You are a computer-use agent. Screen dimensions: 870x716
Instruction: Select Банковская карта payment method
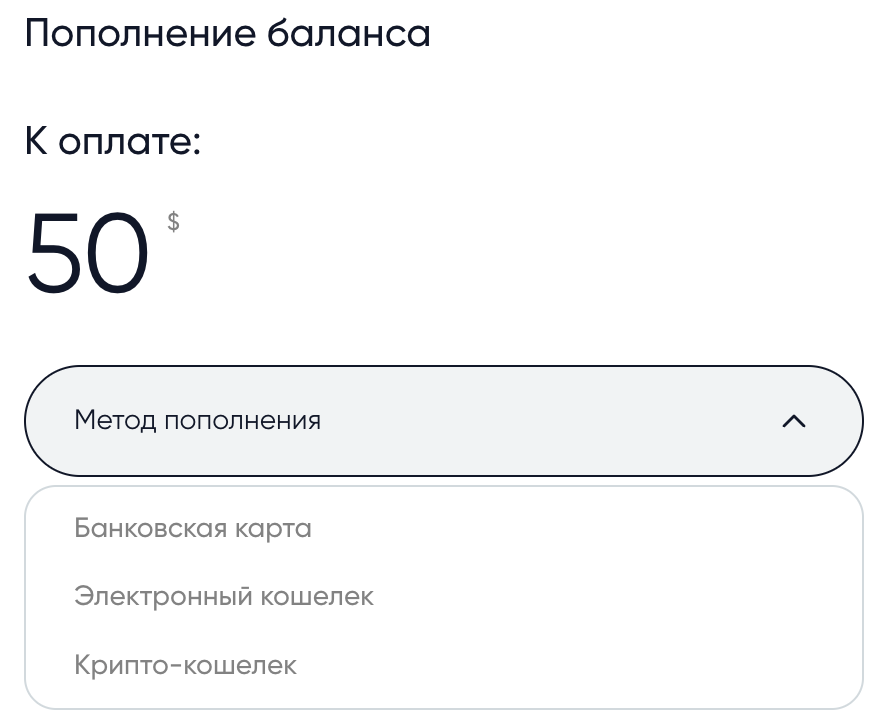193,528
